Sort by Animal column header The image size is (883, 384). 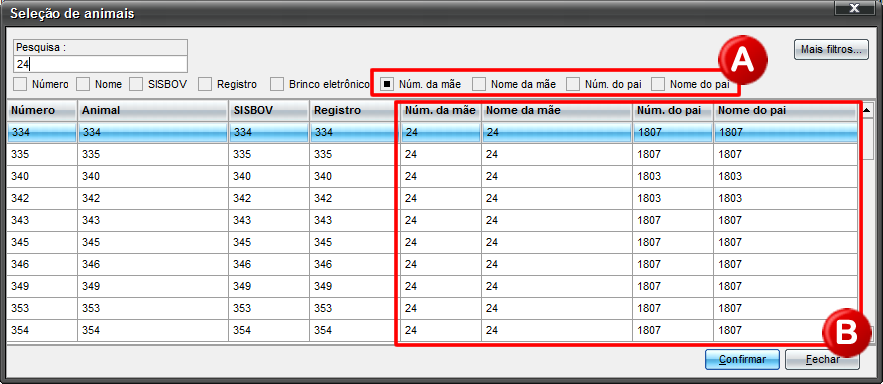(x=153, y=111)
